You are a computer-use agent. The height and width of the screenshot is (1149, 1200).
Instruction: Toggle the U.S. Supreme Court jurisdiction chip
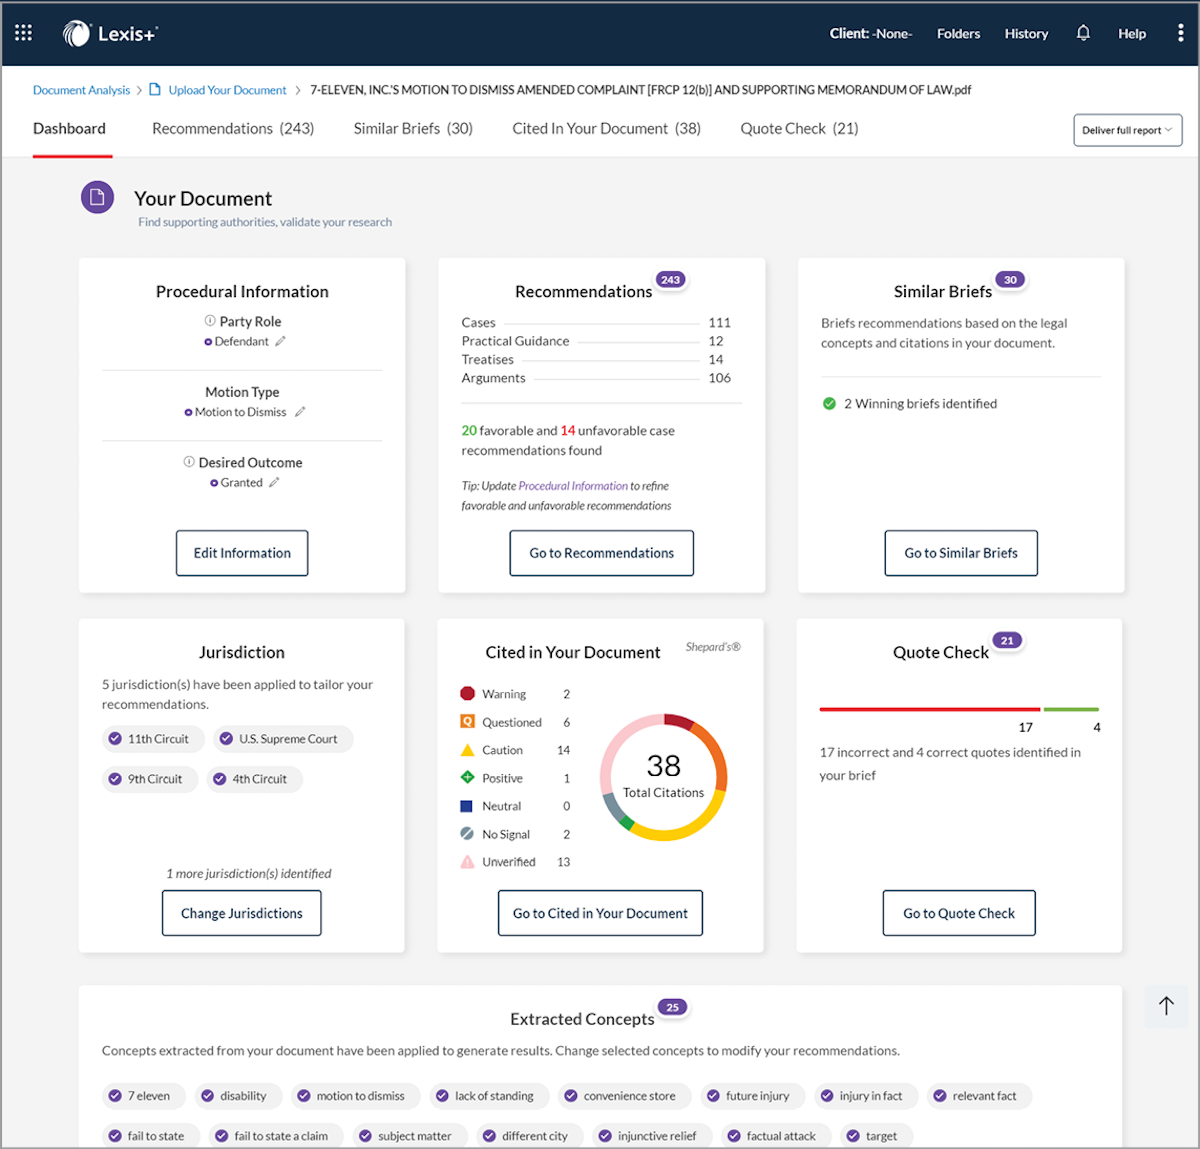coord(283,739)
